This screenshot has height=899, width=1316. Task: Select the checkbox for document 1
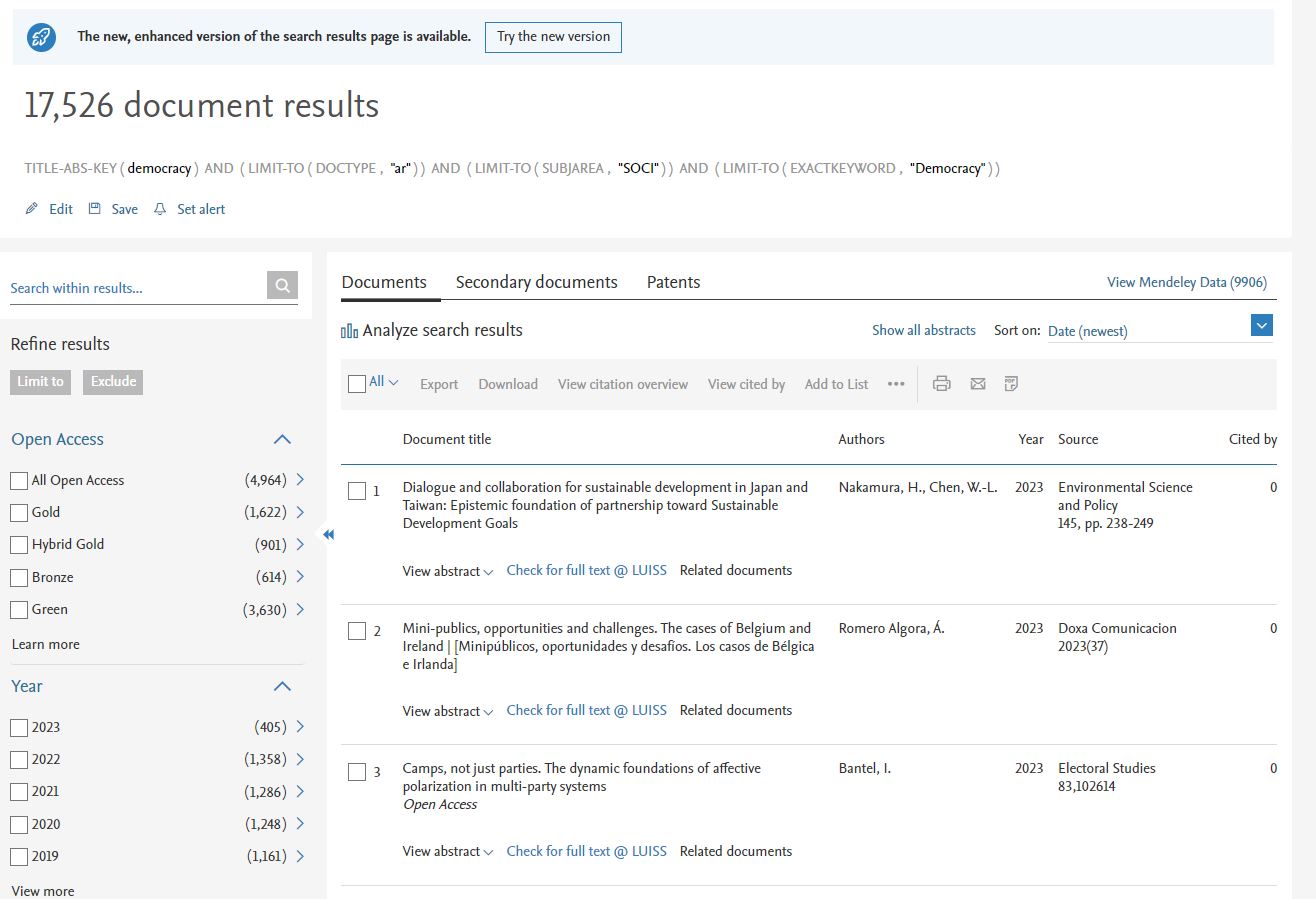click(356, 491)
